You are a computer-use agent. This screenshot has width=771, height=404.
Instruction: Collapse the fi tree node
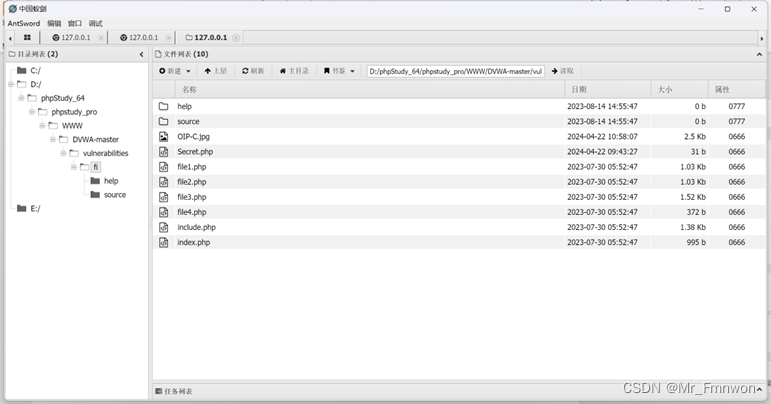click(x=73, y=167)
